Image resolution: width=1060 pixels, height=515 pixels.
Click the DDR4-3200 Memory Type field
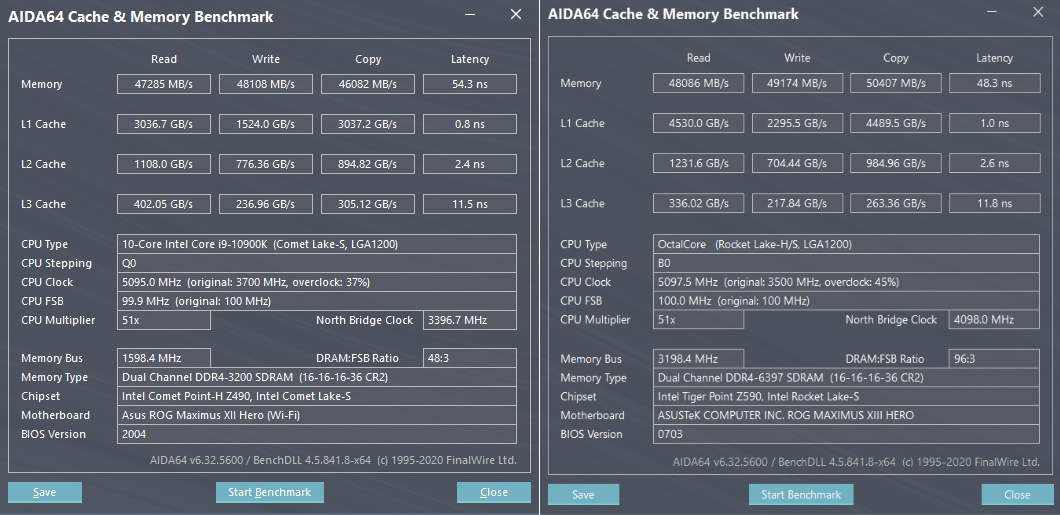click(x=316, y=377)
